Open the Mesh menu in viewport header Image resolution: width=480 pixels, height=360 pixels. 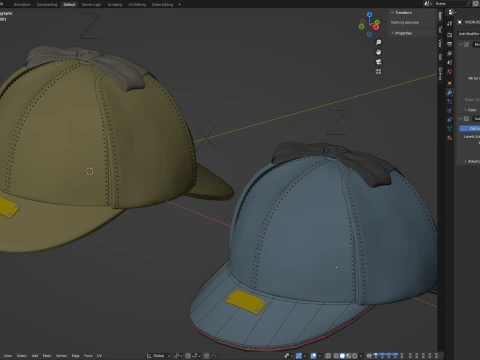[47, 356]
